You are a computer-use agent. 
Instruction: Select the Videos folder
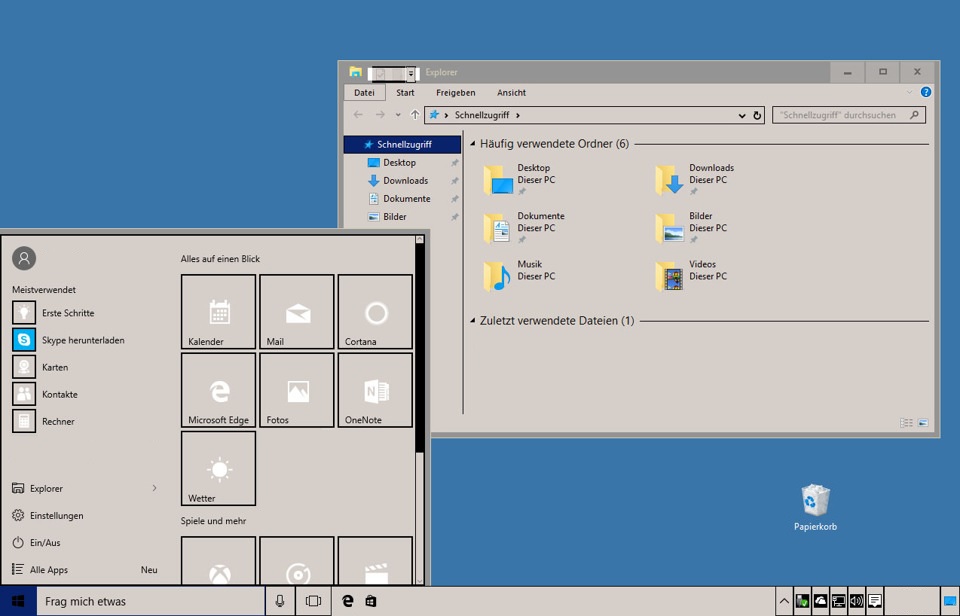[691, 276]
